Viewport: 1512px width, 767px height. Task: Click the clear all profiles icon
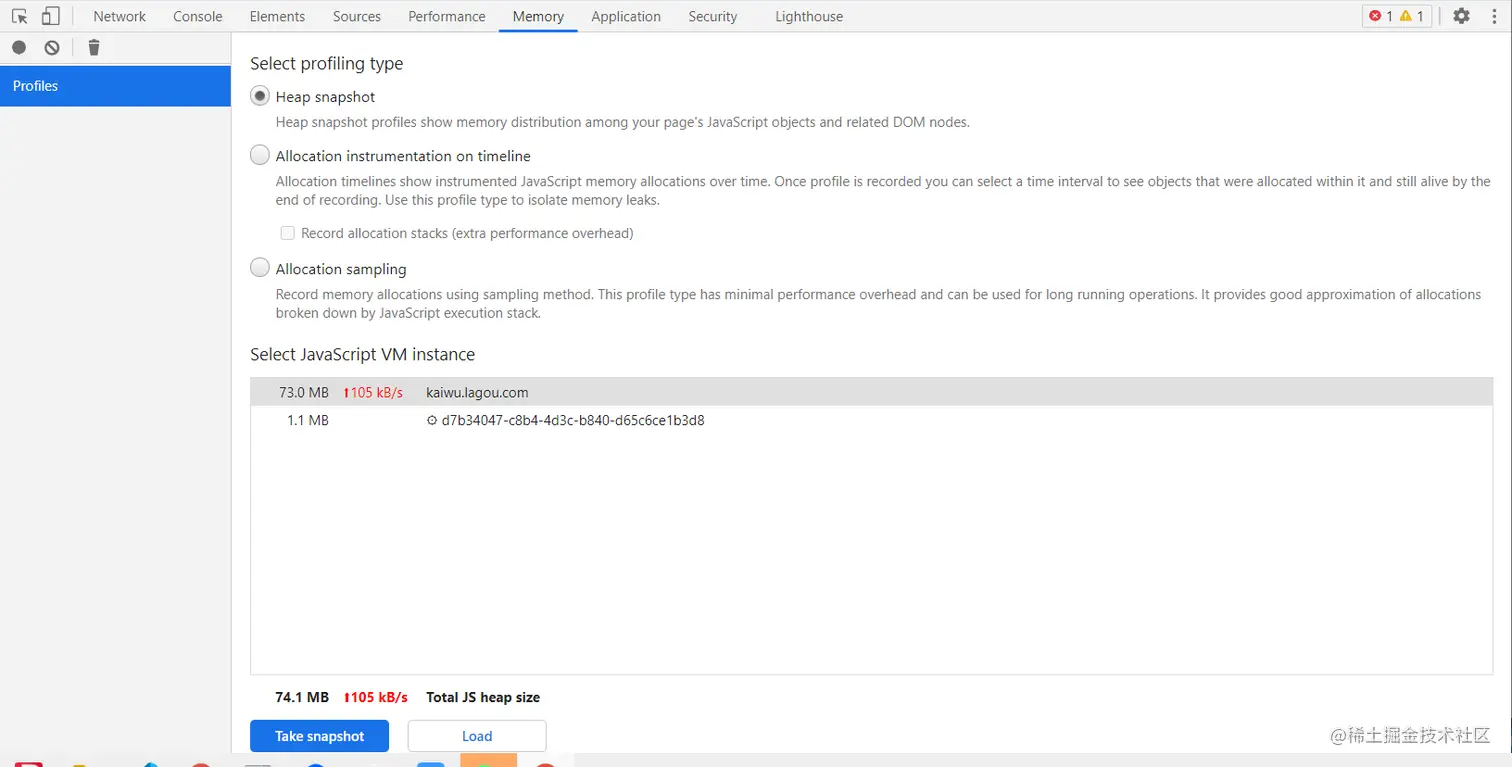tap(52, 47)
